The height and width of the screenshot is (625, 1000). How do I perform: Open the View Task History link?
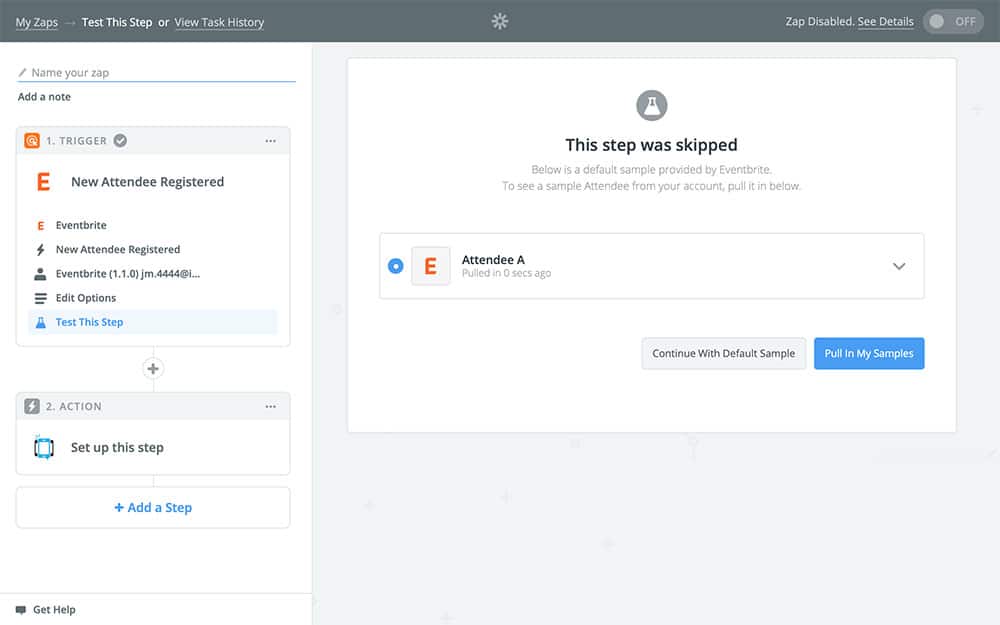(x=219, y=22)
